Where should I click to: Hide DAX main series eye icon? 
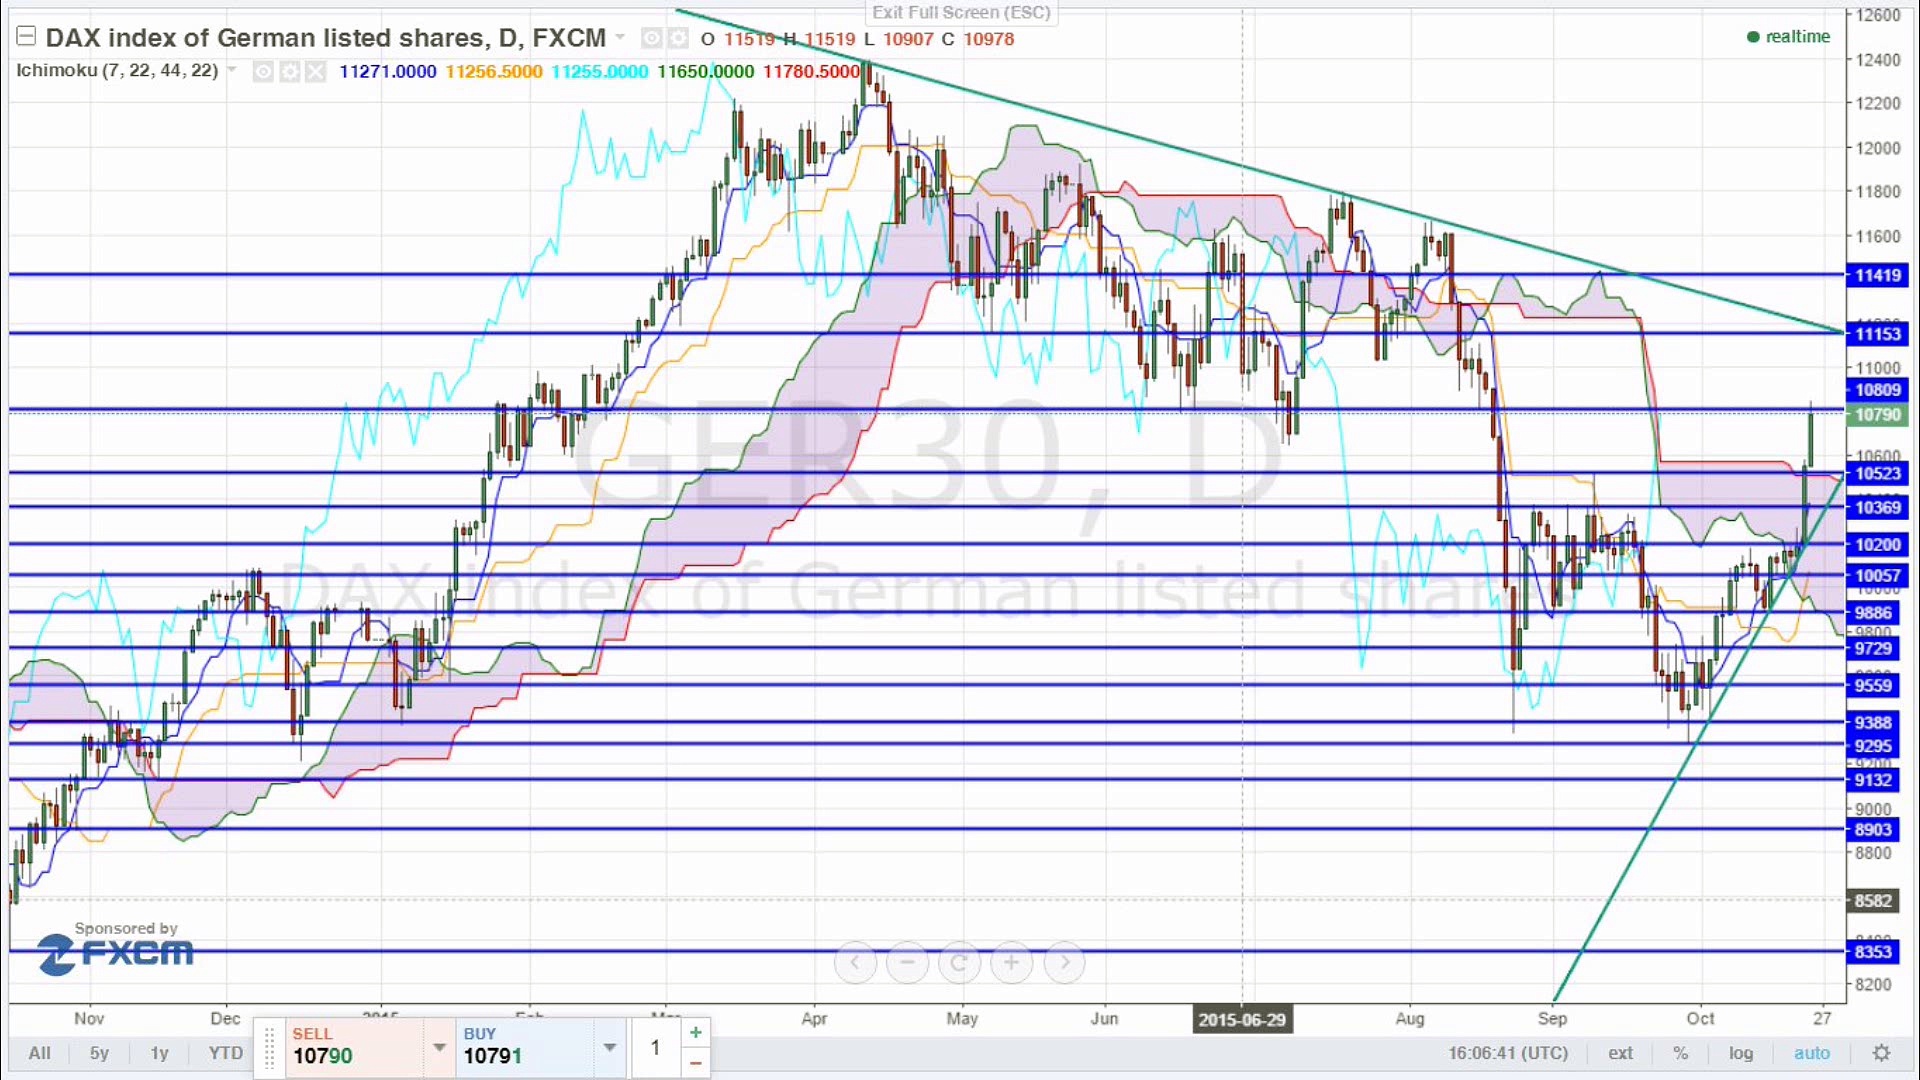click(x=651, y=38)
